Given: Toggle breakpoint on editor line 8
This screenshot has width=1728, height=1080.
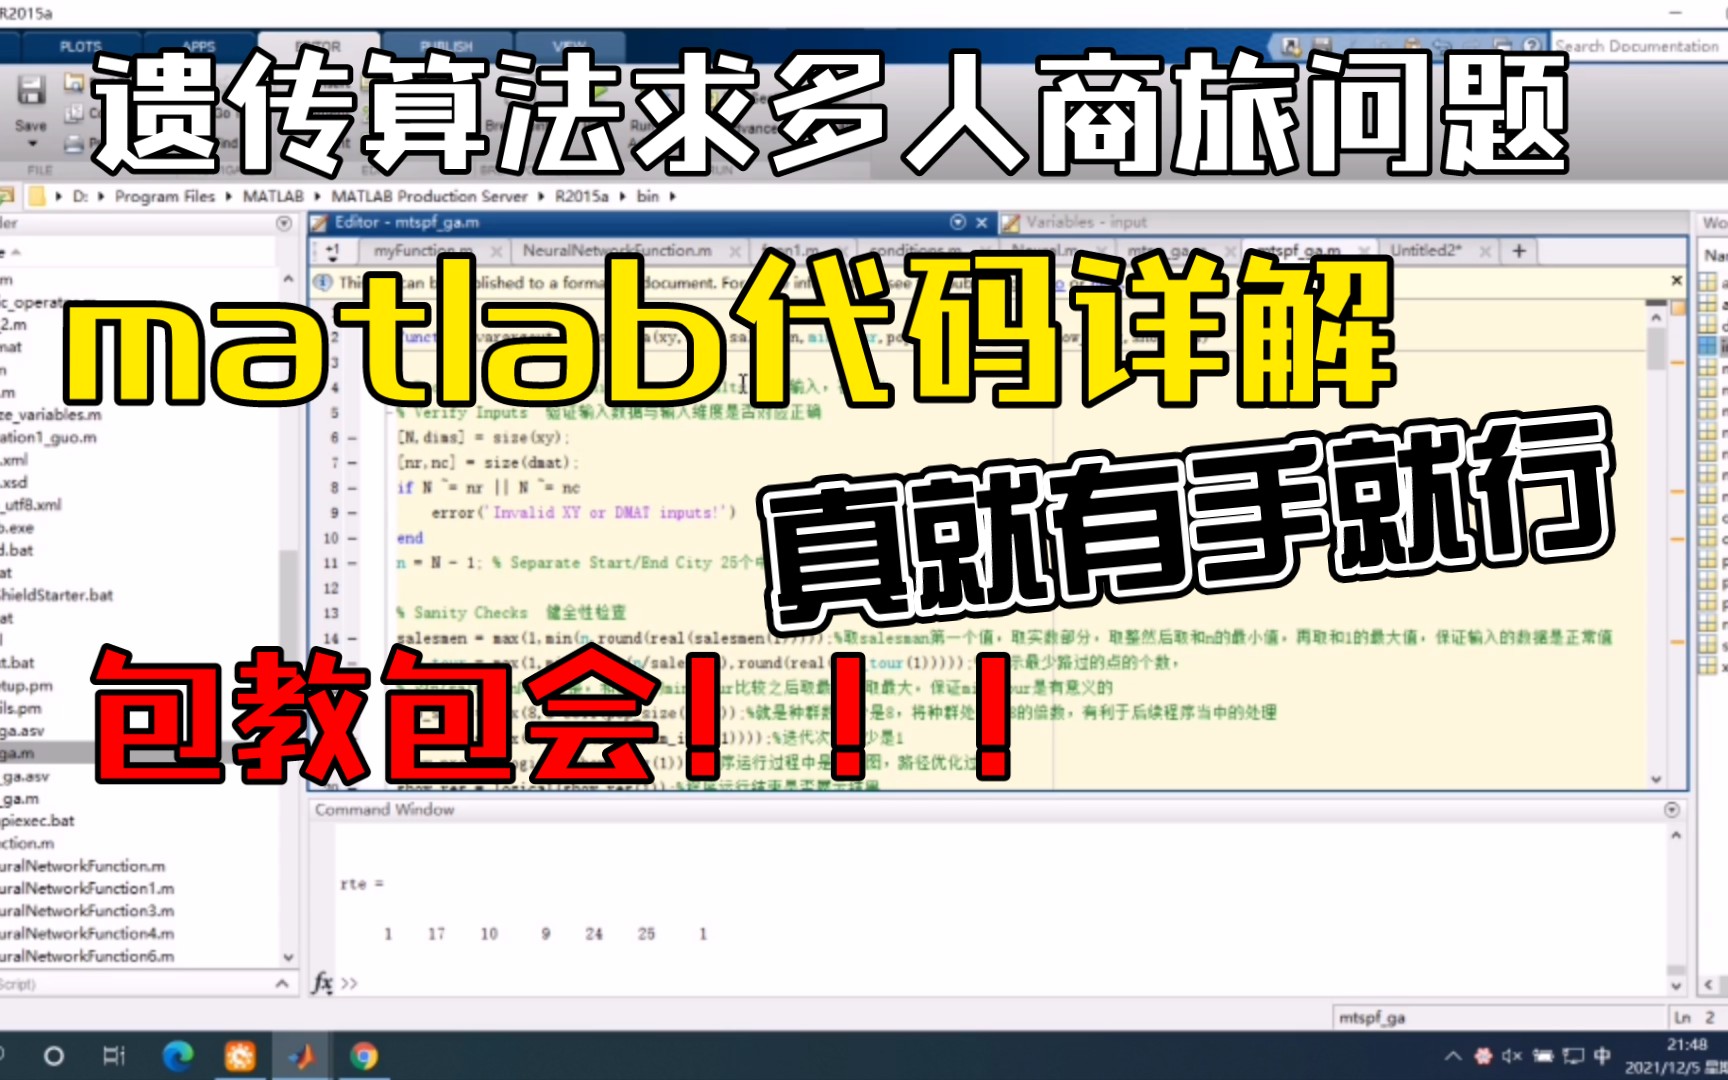Looking at the screenshot, I should click(351, 488).
